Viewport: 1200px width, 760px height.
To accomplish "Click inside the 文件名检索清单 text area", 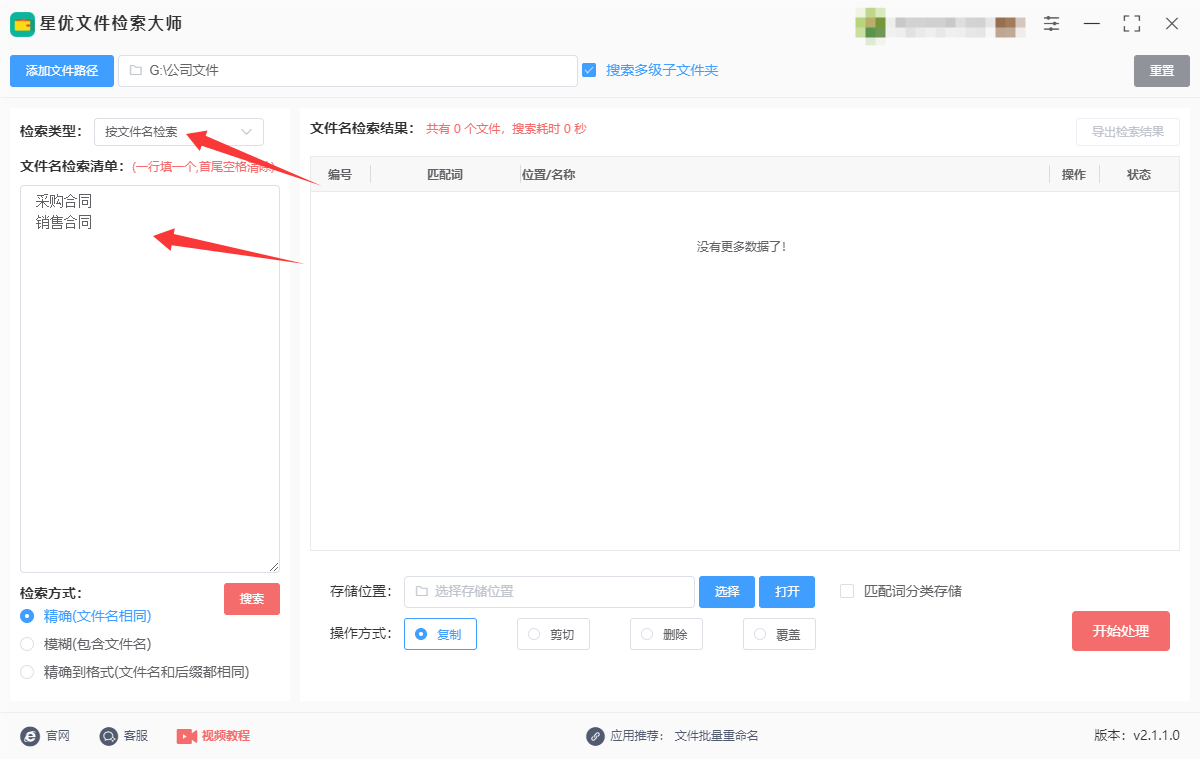I will [150, 378].
